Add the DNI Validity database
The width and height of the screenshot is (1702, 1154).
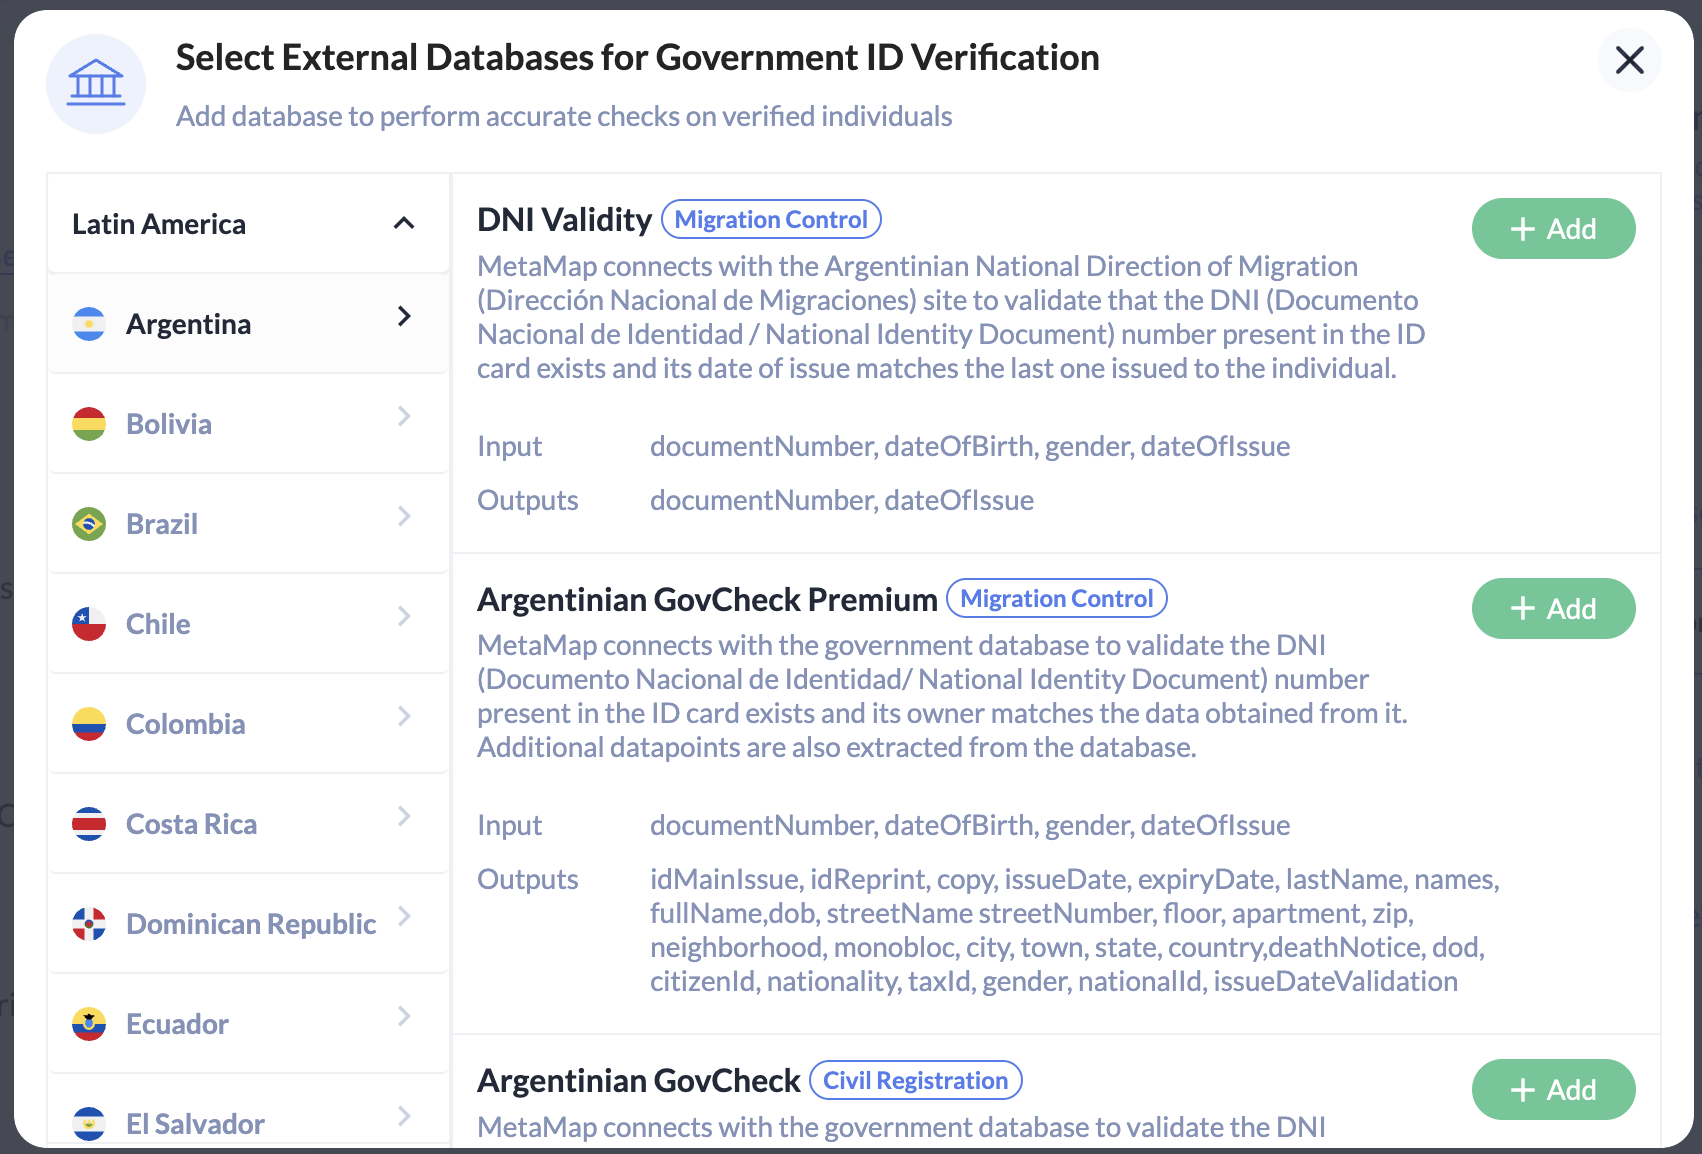pos(1553,229)
